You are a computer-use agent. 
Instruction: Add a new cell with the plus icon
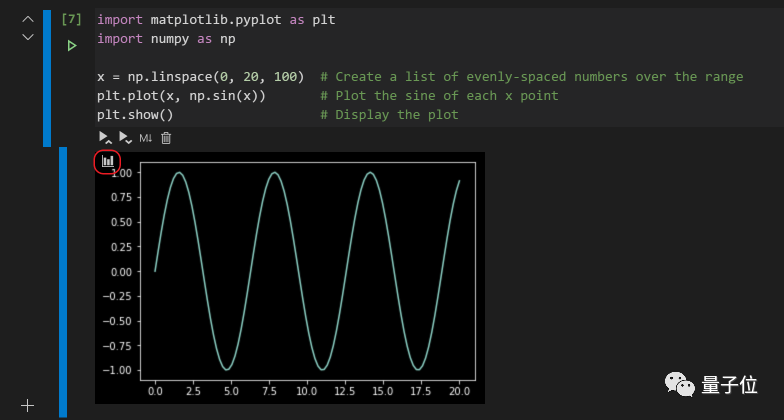(x=28, y=405)
